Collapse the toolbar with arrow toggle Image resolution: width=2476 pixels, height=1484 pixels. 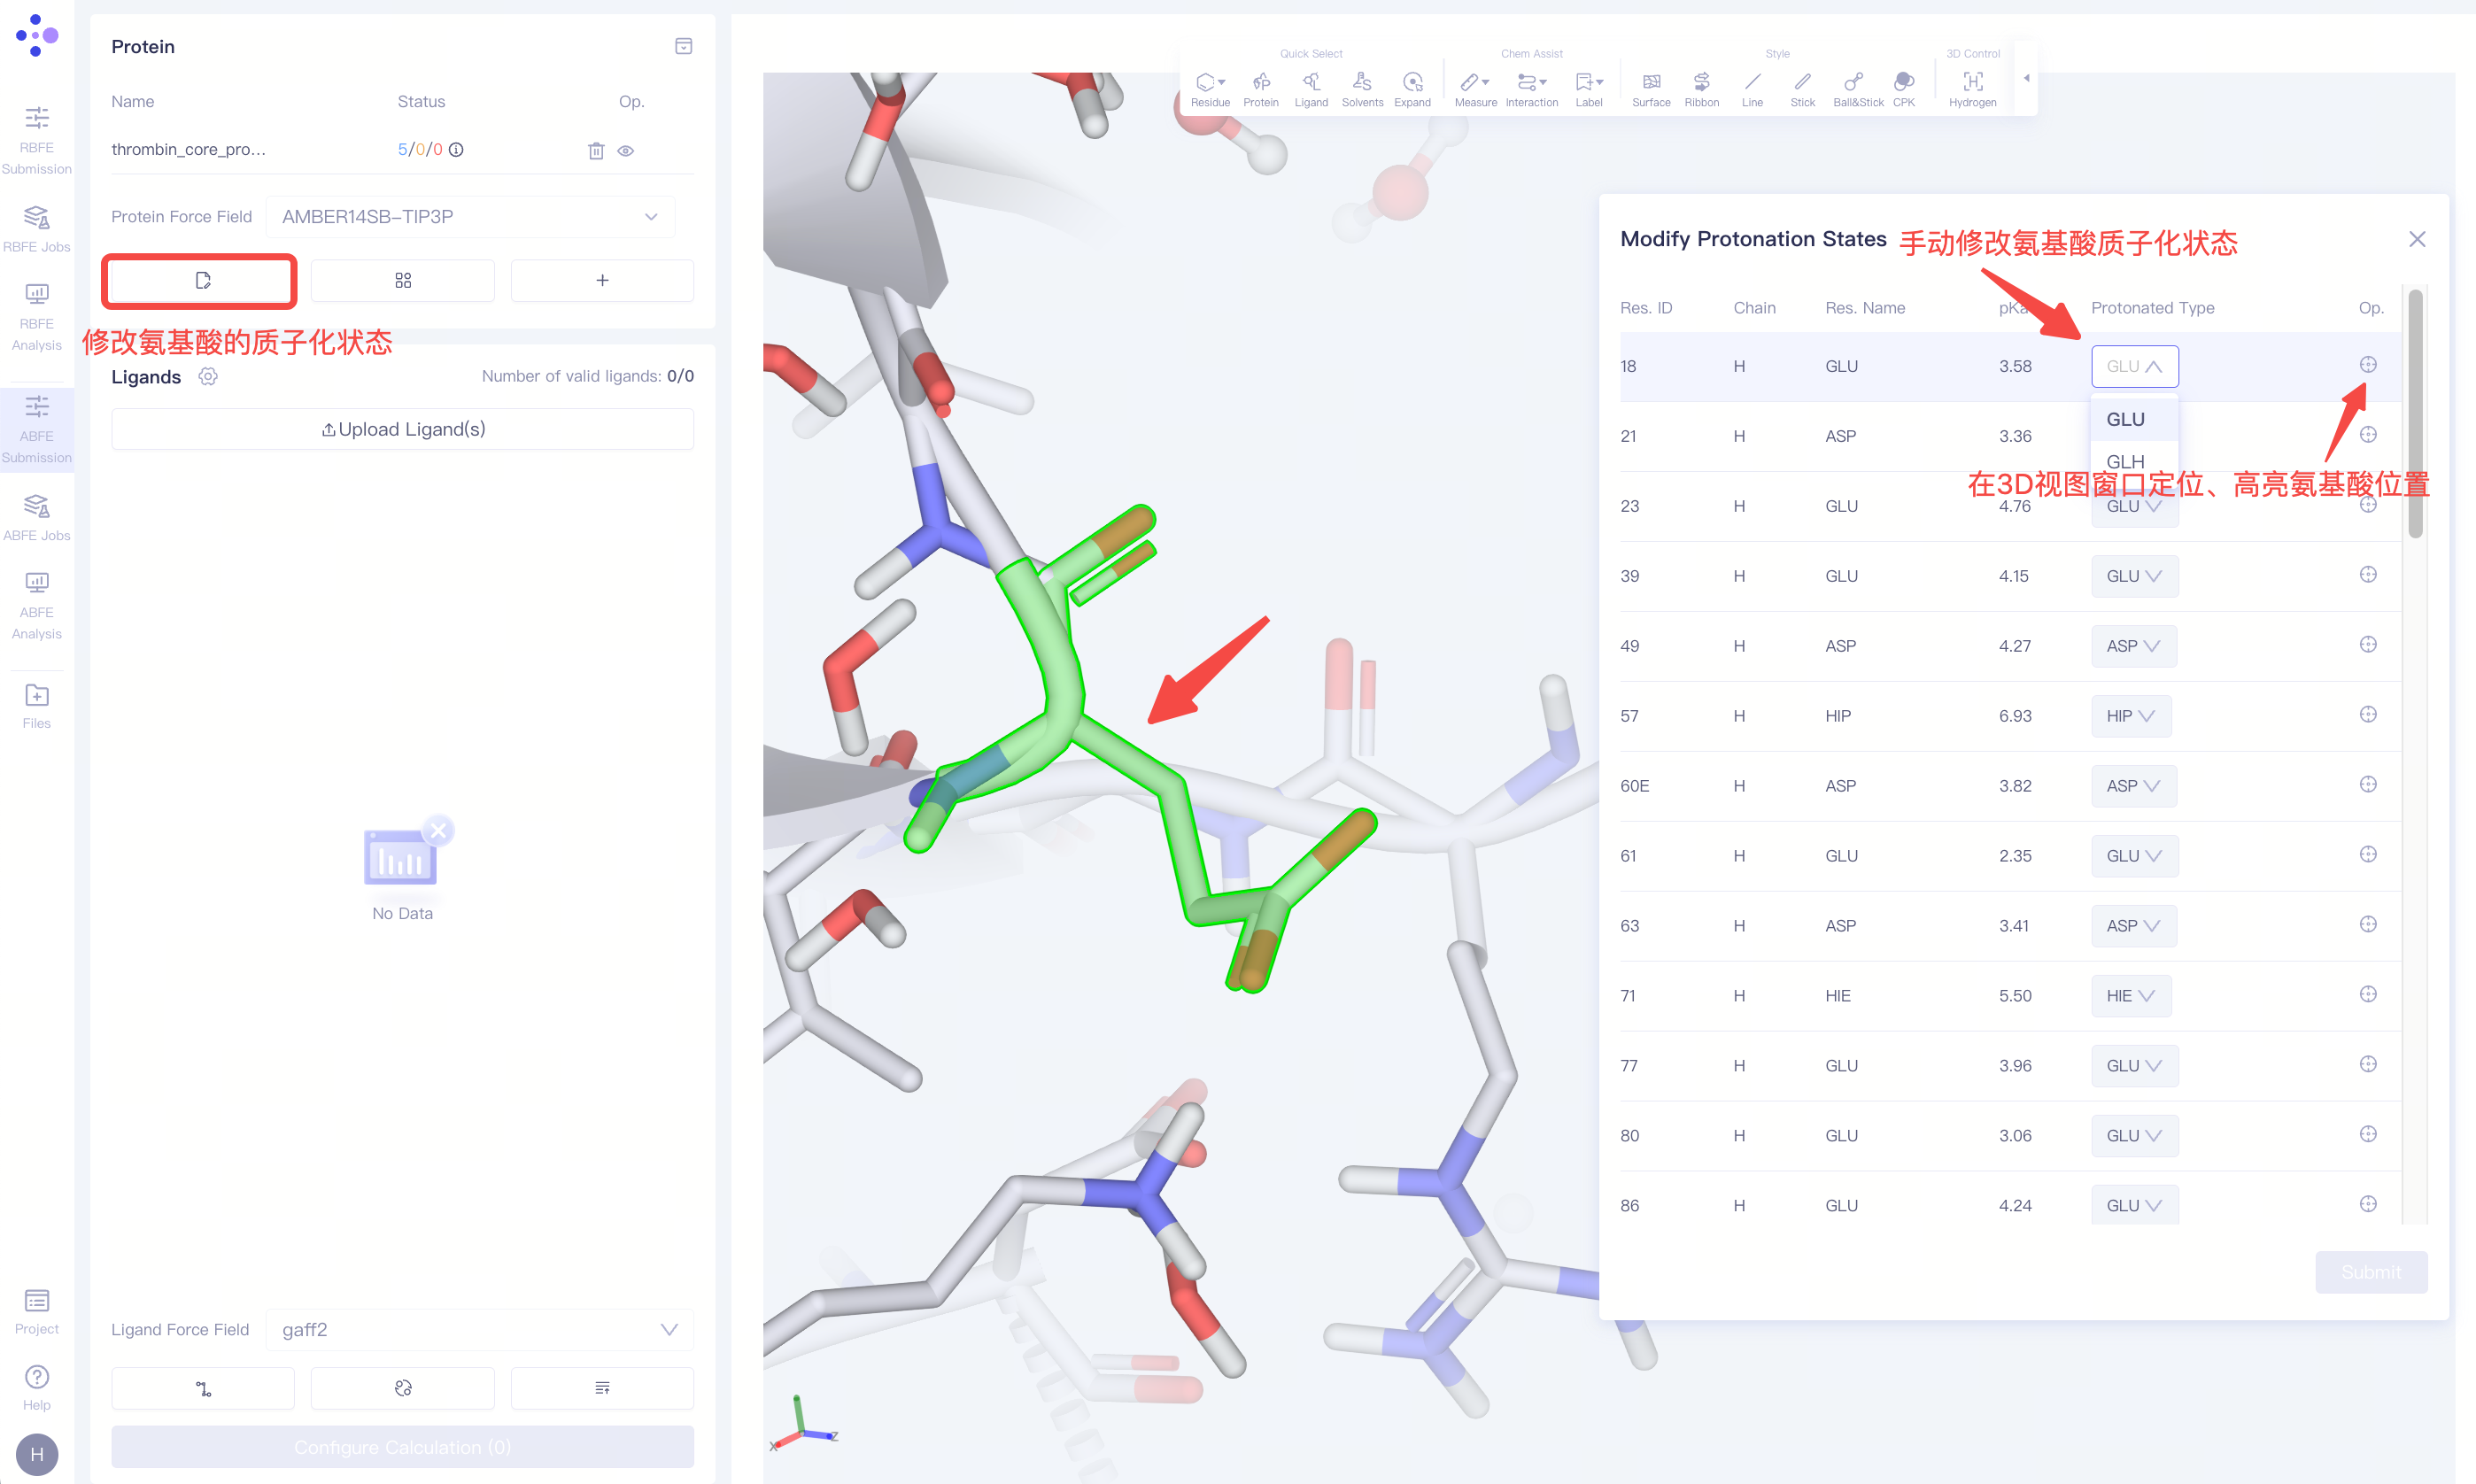point(2026,78)
